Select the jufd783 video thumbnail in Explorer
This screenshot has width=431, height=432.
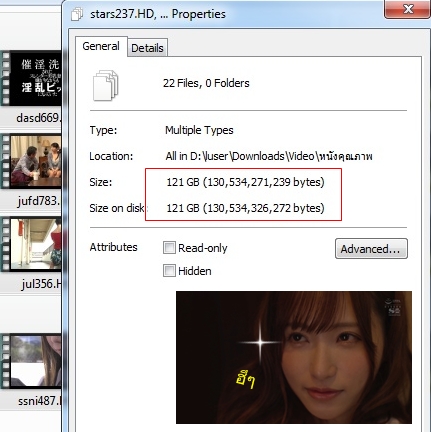[31, 161]
